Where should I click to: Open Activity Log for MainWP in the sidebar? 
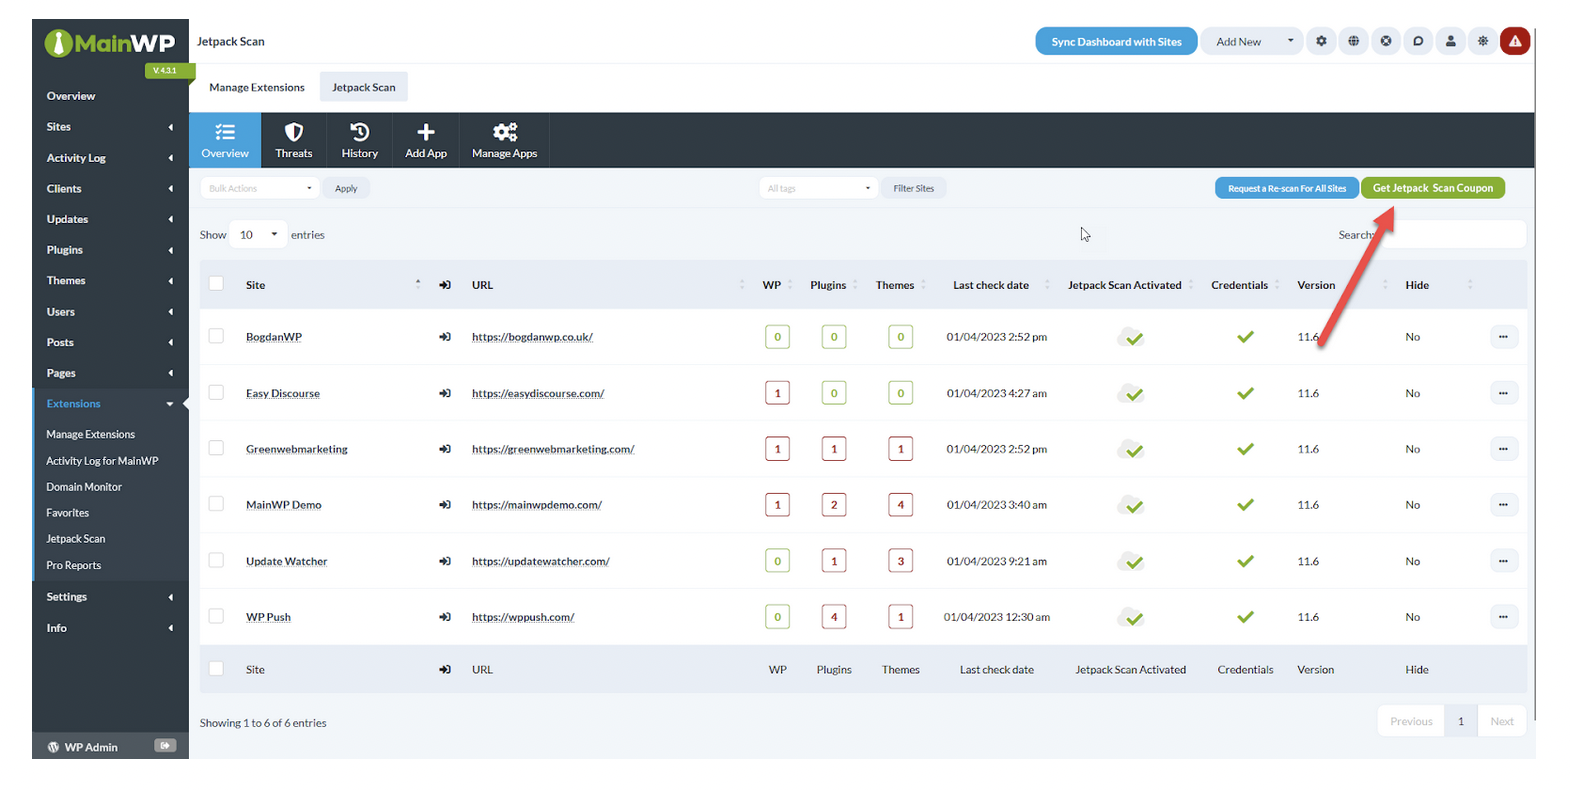[x=102, y=461]
